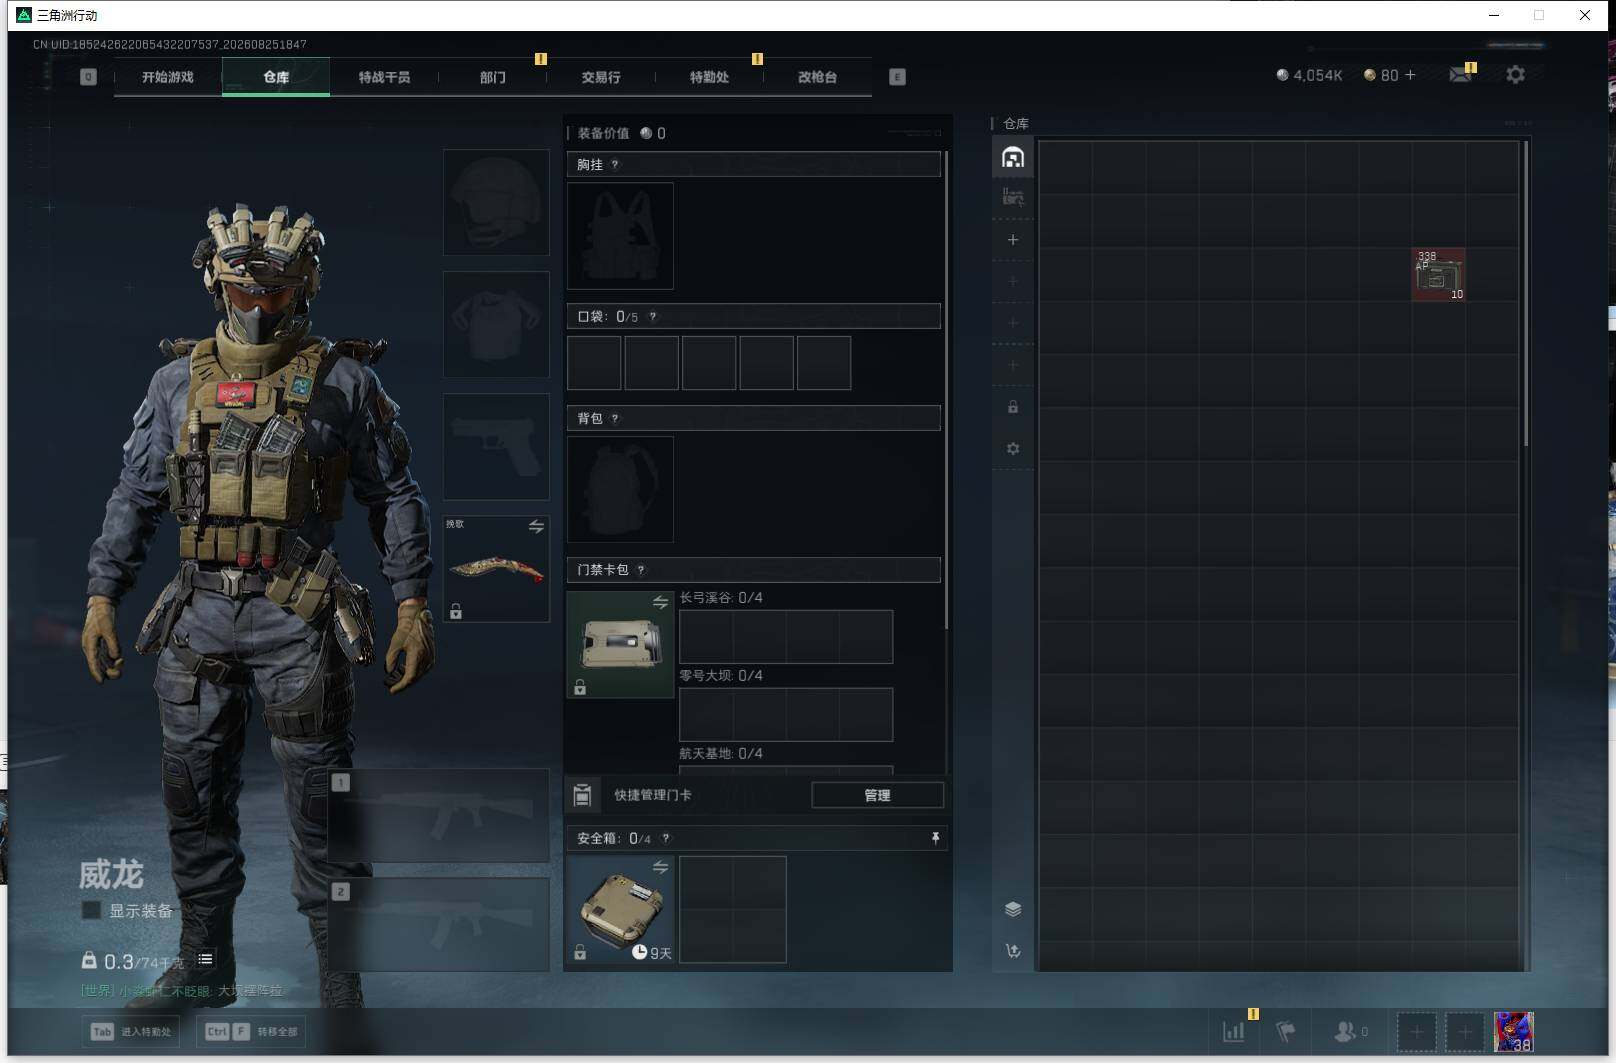Click the empty helmet slot
Viewport: 1616px width, 1063px height.
point(496,202)
